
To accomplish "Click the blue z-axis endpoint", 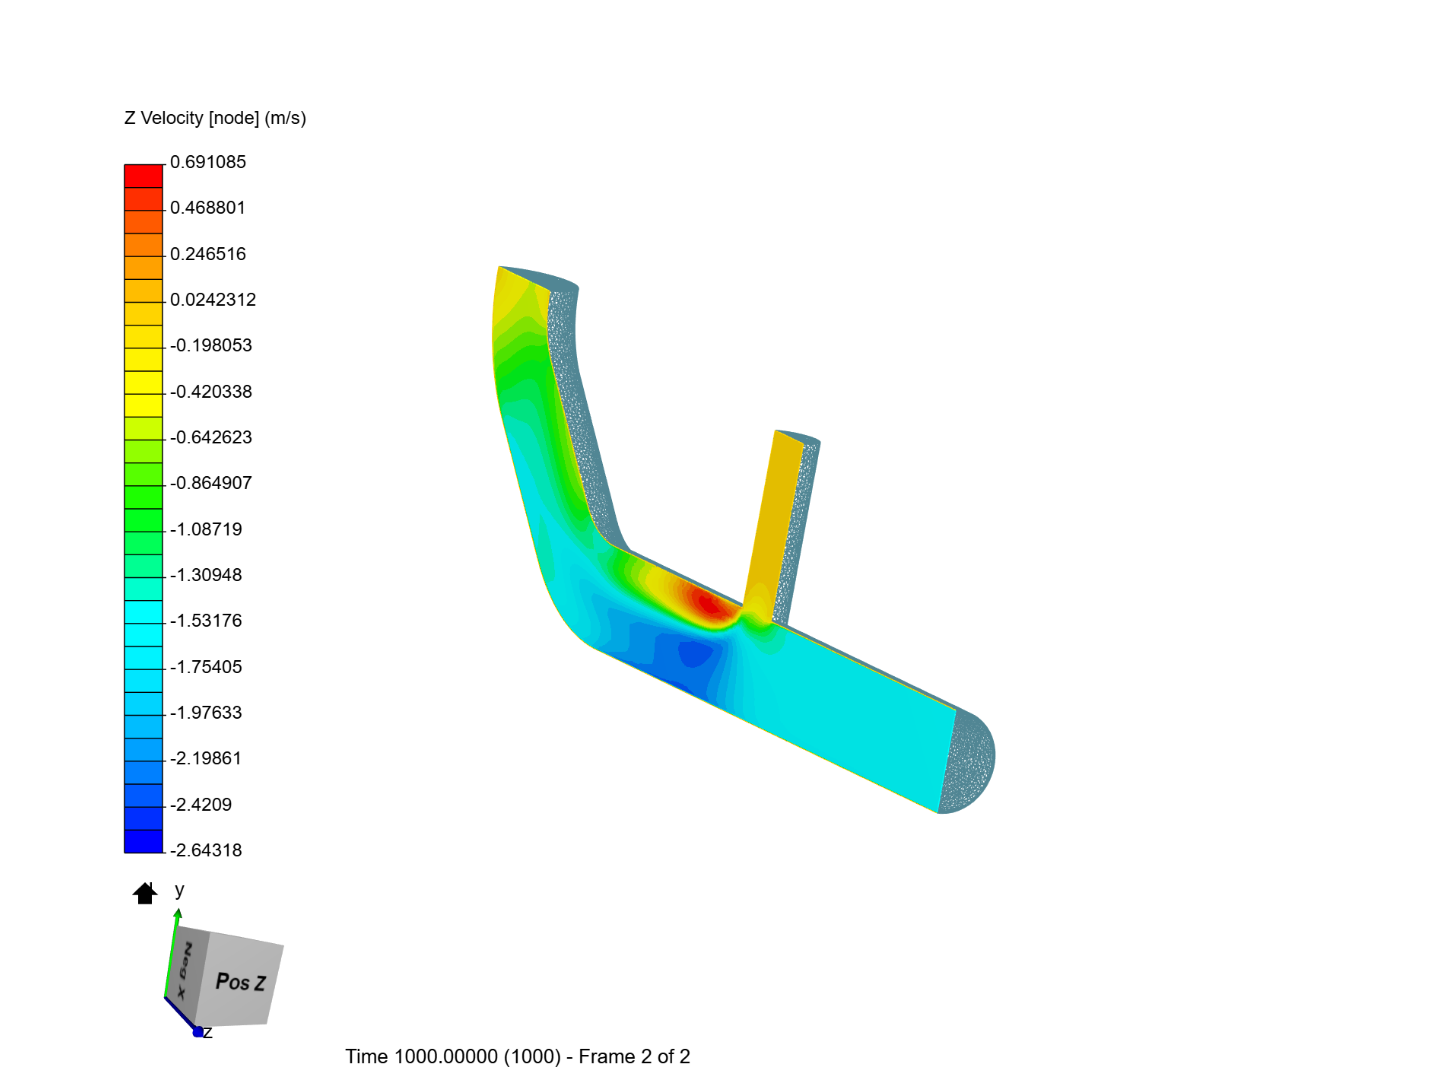I will 198,1031.
